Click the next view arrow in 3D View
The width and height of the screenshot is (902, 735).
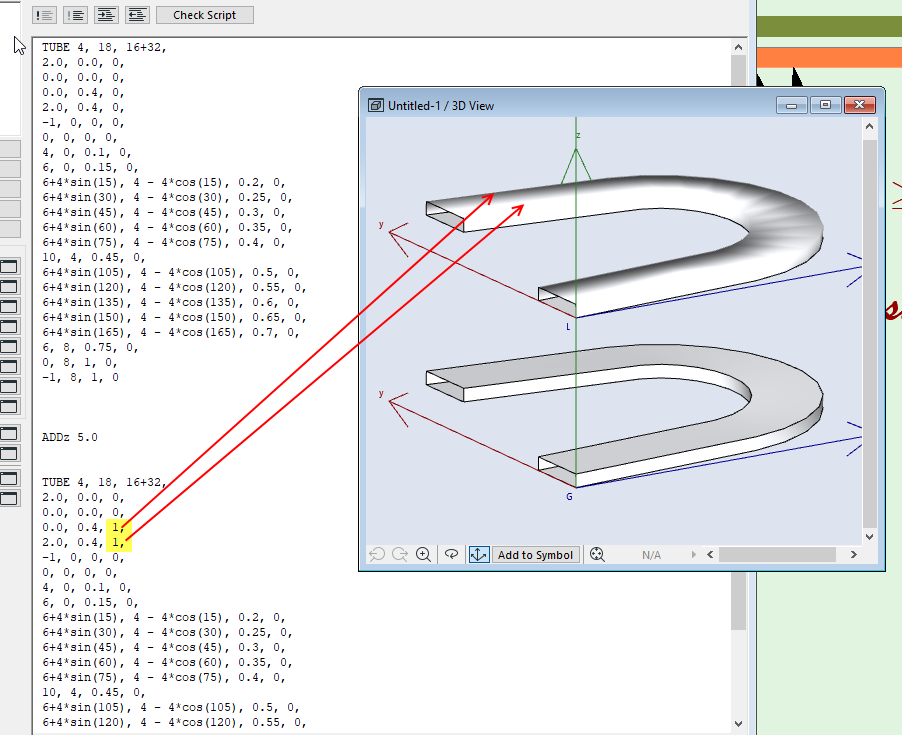400,554
